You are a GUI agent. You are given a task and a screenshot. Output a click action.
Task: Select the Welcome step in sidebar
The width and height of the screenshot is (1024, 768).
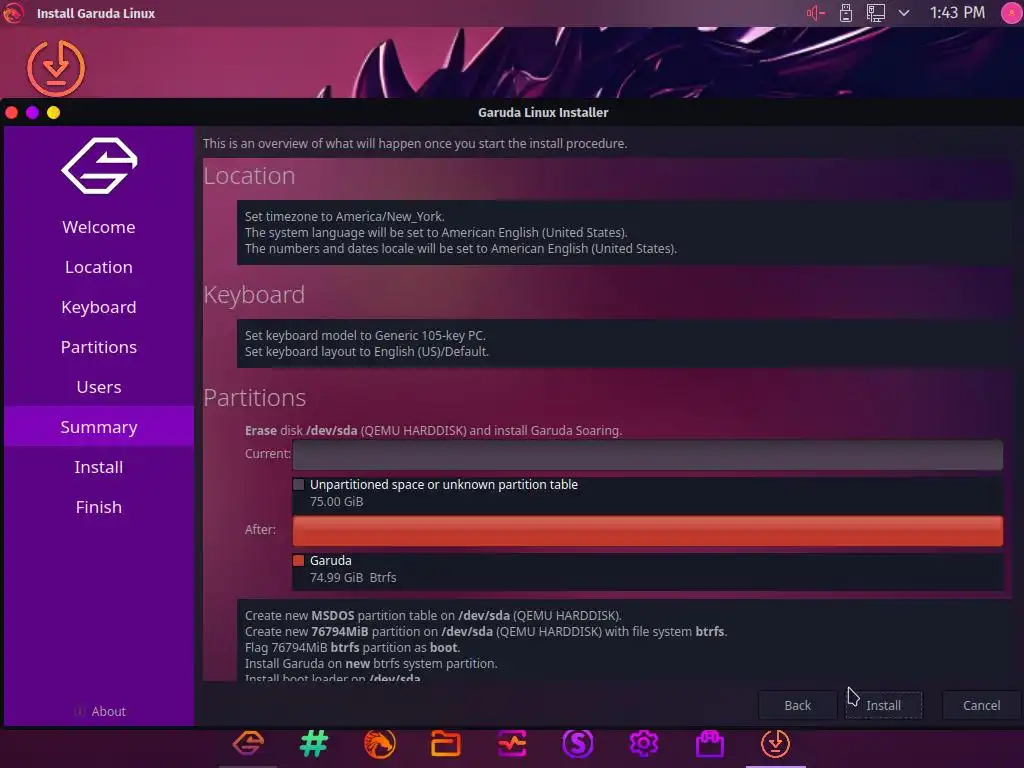[x=99, y=227]
